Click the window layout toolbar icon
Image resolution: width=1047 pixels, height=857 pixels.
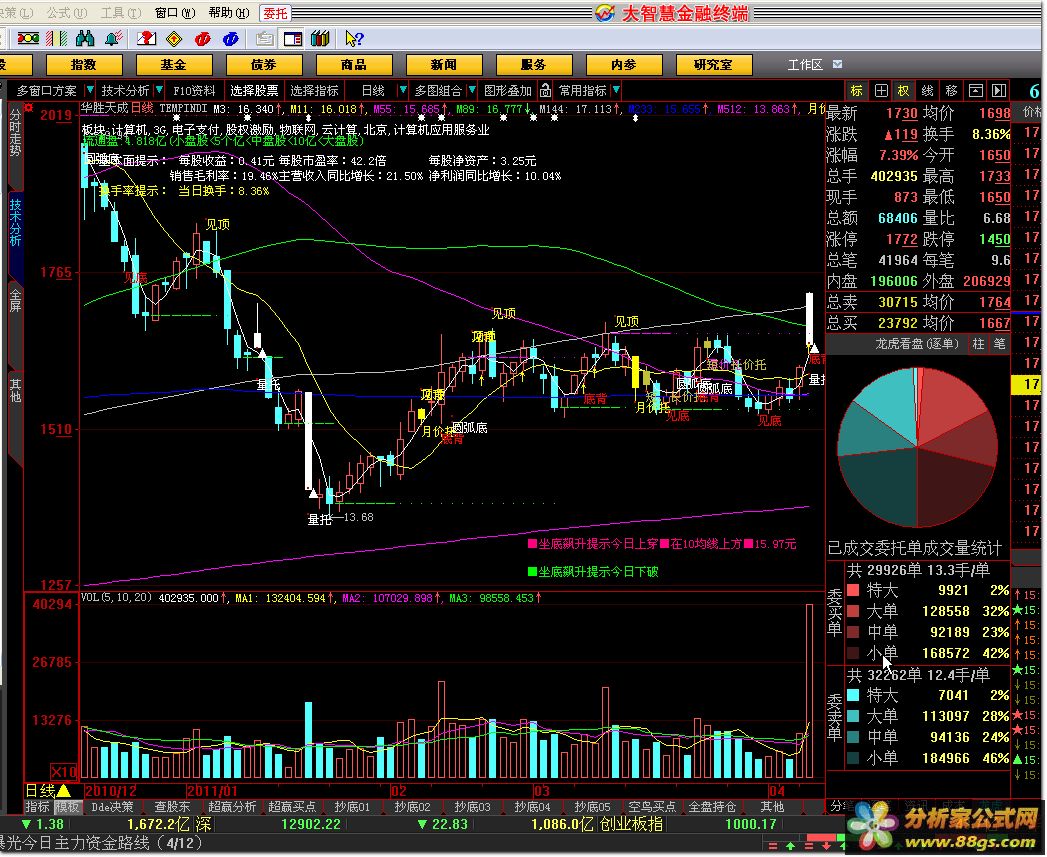(x=292, y=39)
